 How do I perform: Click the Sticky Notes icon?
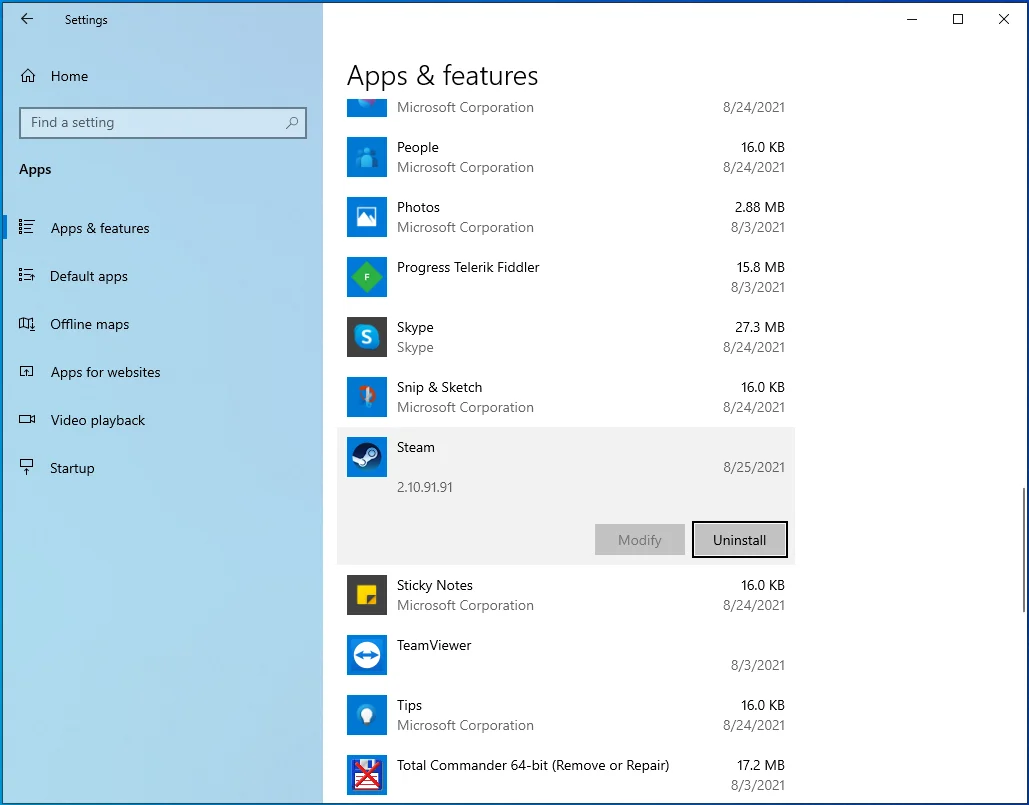click(x=367, y=594)
